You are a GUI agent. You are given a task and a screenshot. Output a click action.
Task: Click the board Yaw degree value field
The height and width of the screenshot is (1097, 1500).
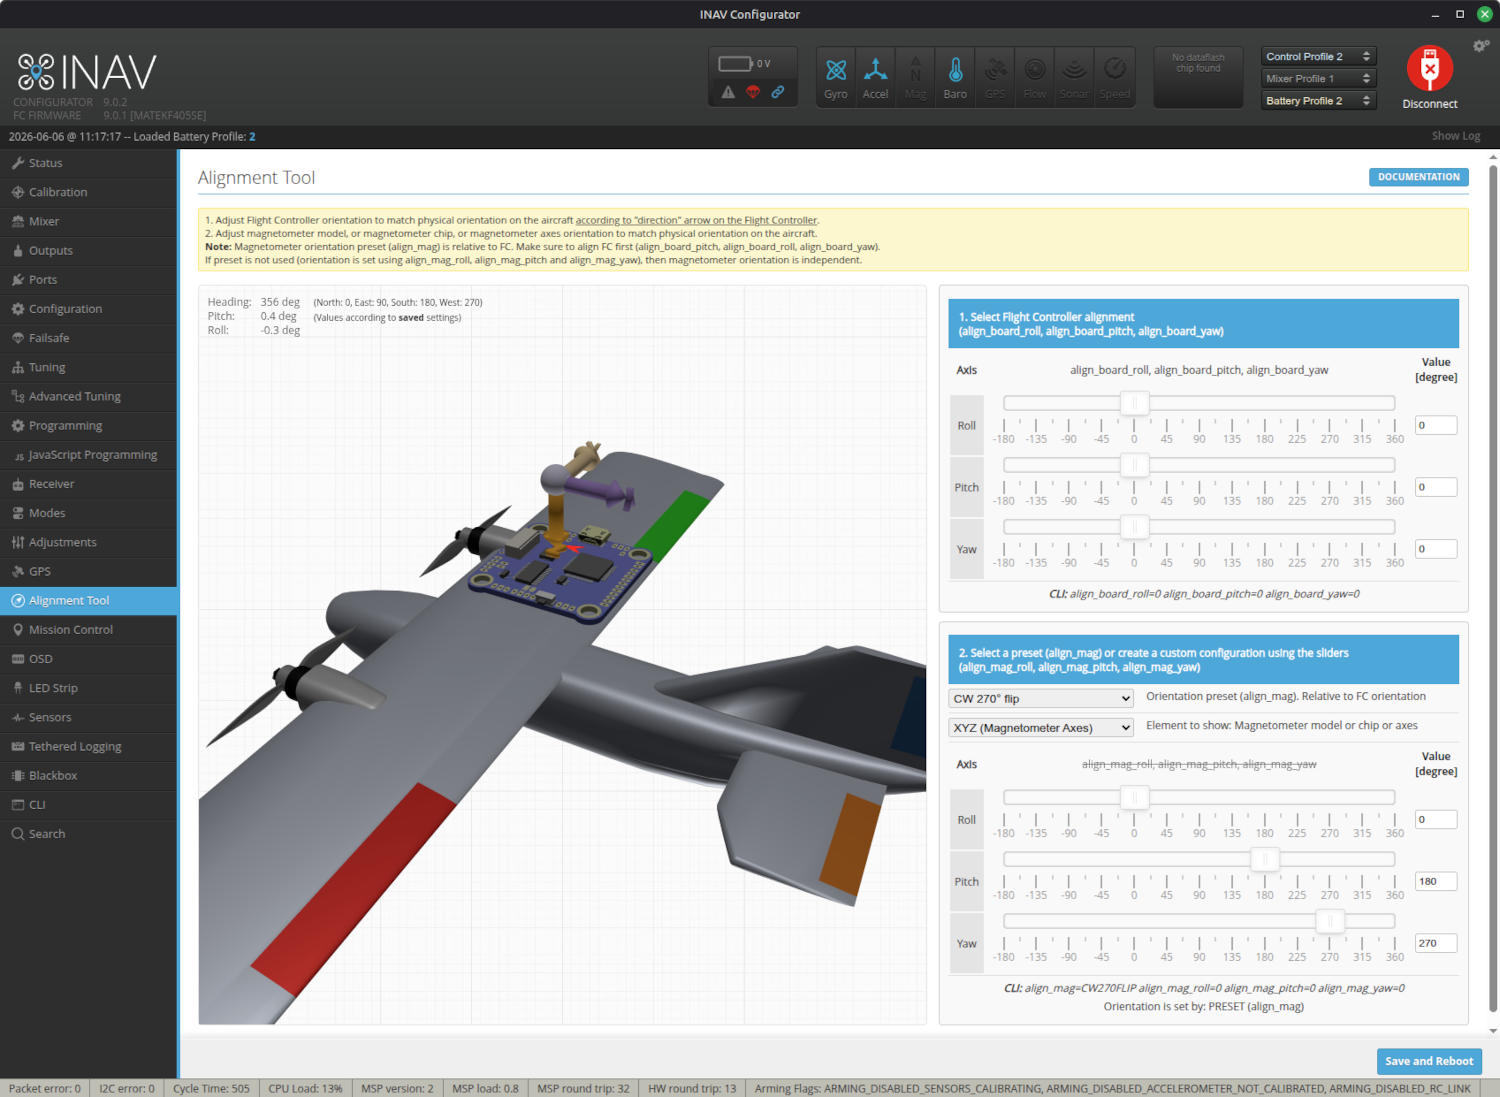tap(1436, 549)
